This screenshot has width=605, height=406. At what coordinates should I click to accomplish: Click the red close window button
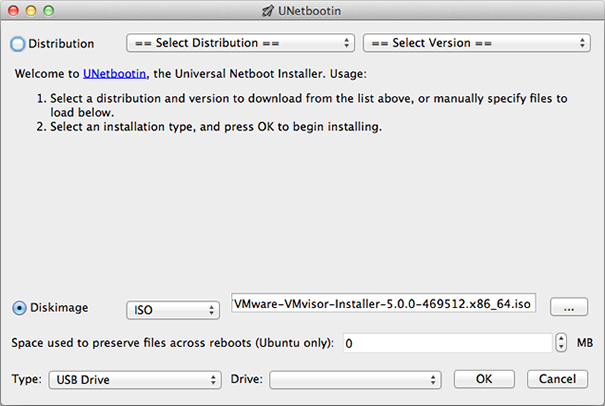coord(14,10)
